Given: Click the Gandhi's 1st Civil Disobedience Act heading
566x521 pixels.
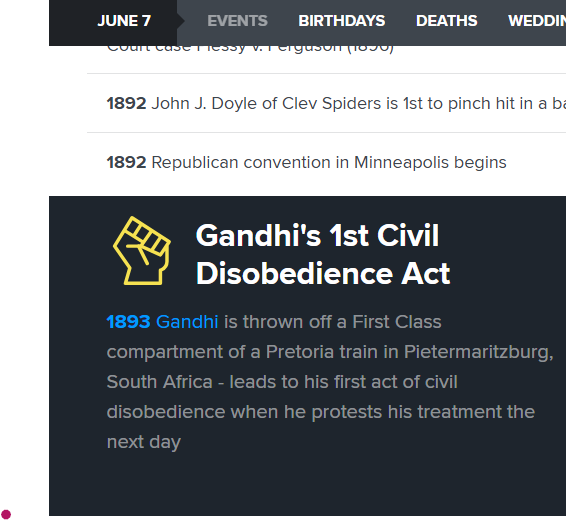Looking at the screenshot, I should (323, 255).
